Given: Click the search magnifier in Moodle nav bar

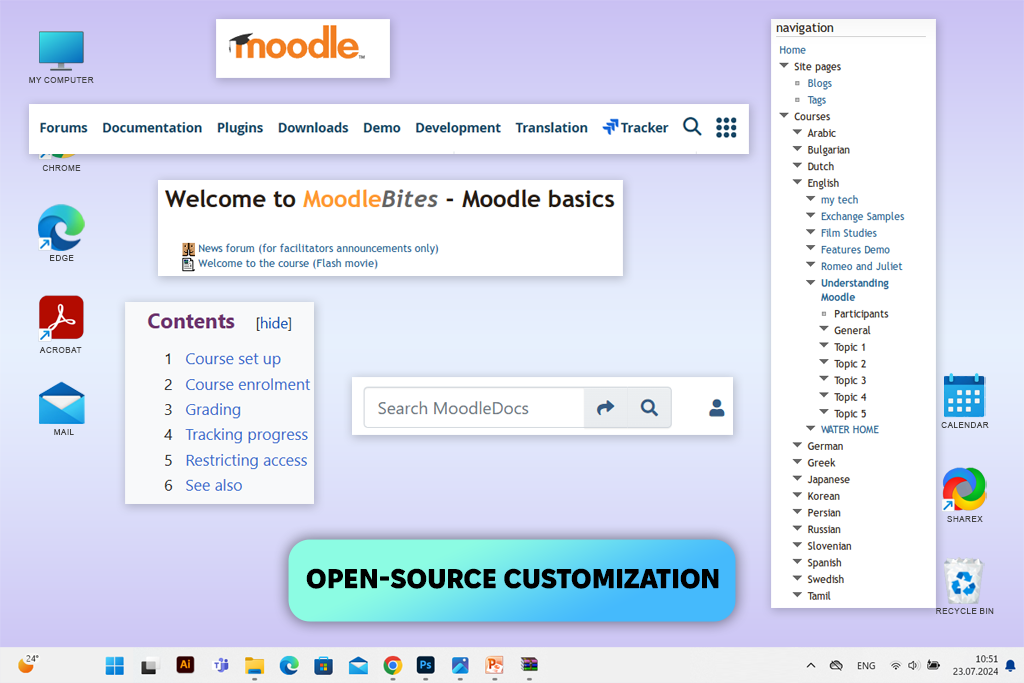Looking at the screenshot, I should (x=692, y=127).
